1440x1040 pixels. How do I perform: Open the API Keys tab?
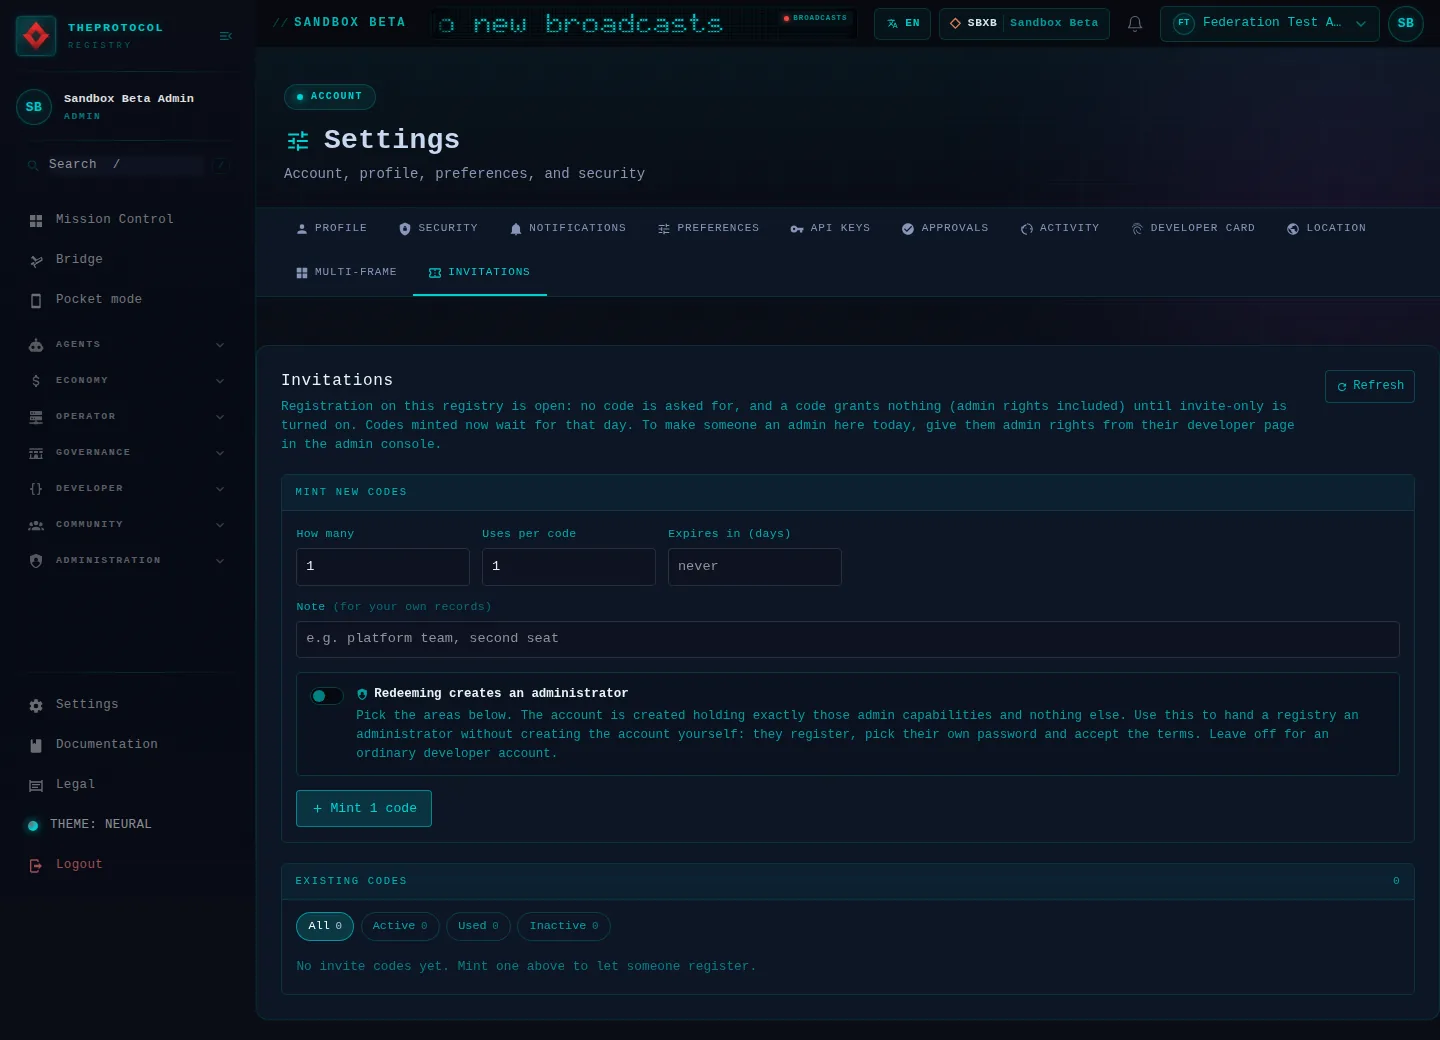(830, 228)
